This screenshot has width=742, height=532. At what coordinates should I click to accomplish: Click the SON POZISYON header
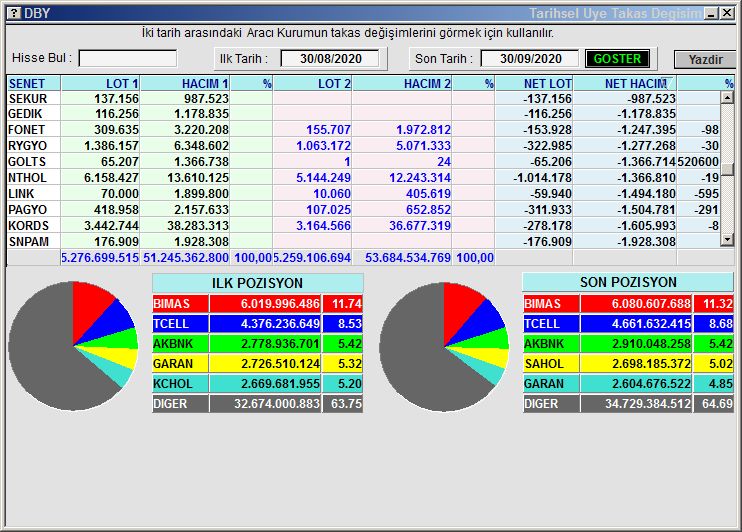click(628, 282)
